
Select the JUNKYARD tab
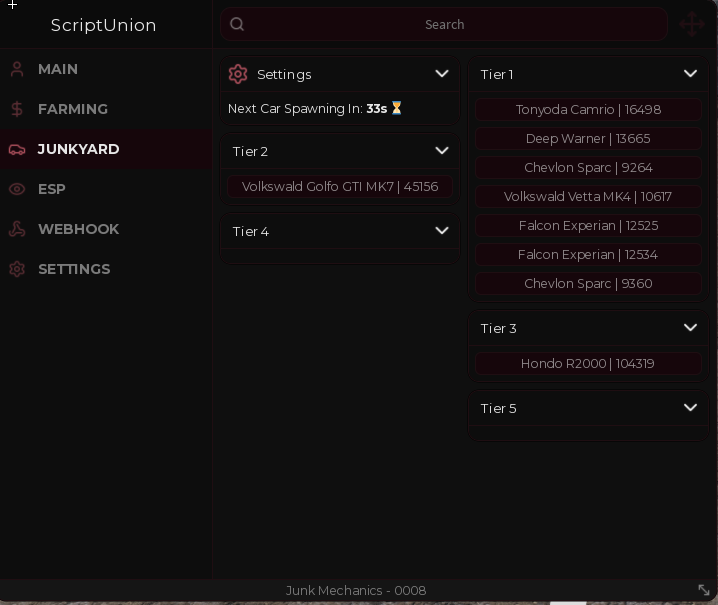(x=106, y=149)
